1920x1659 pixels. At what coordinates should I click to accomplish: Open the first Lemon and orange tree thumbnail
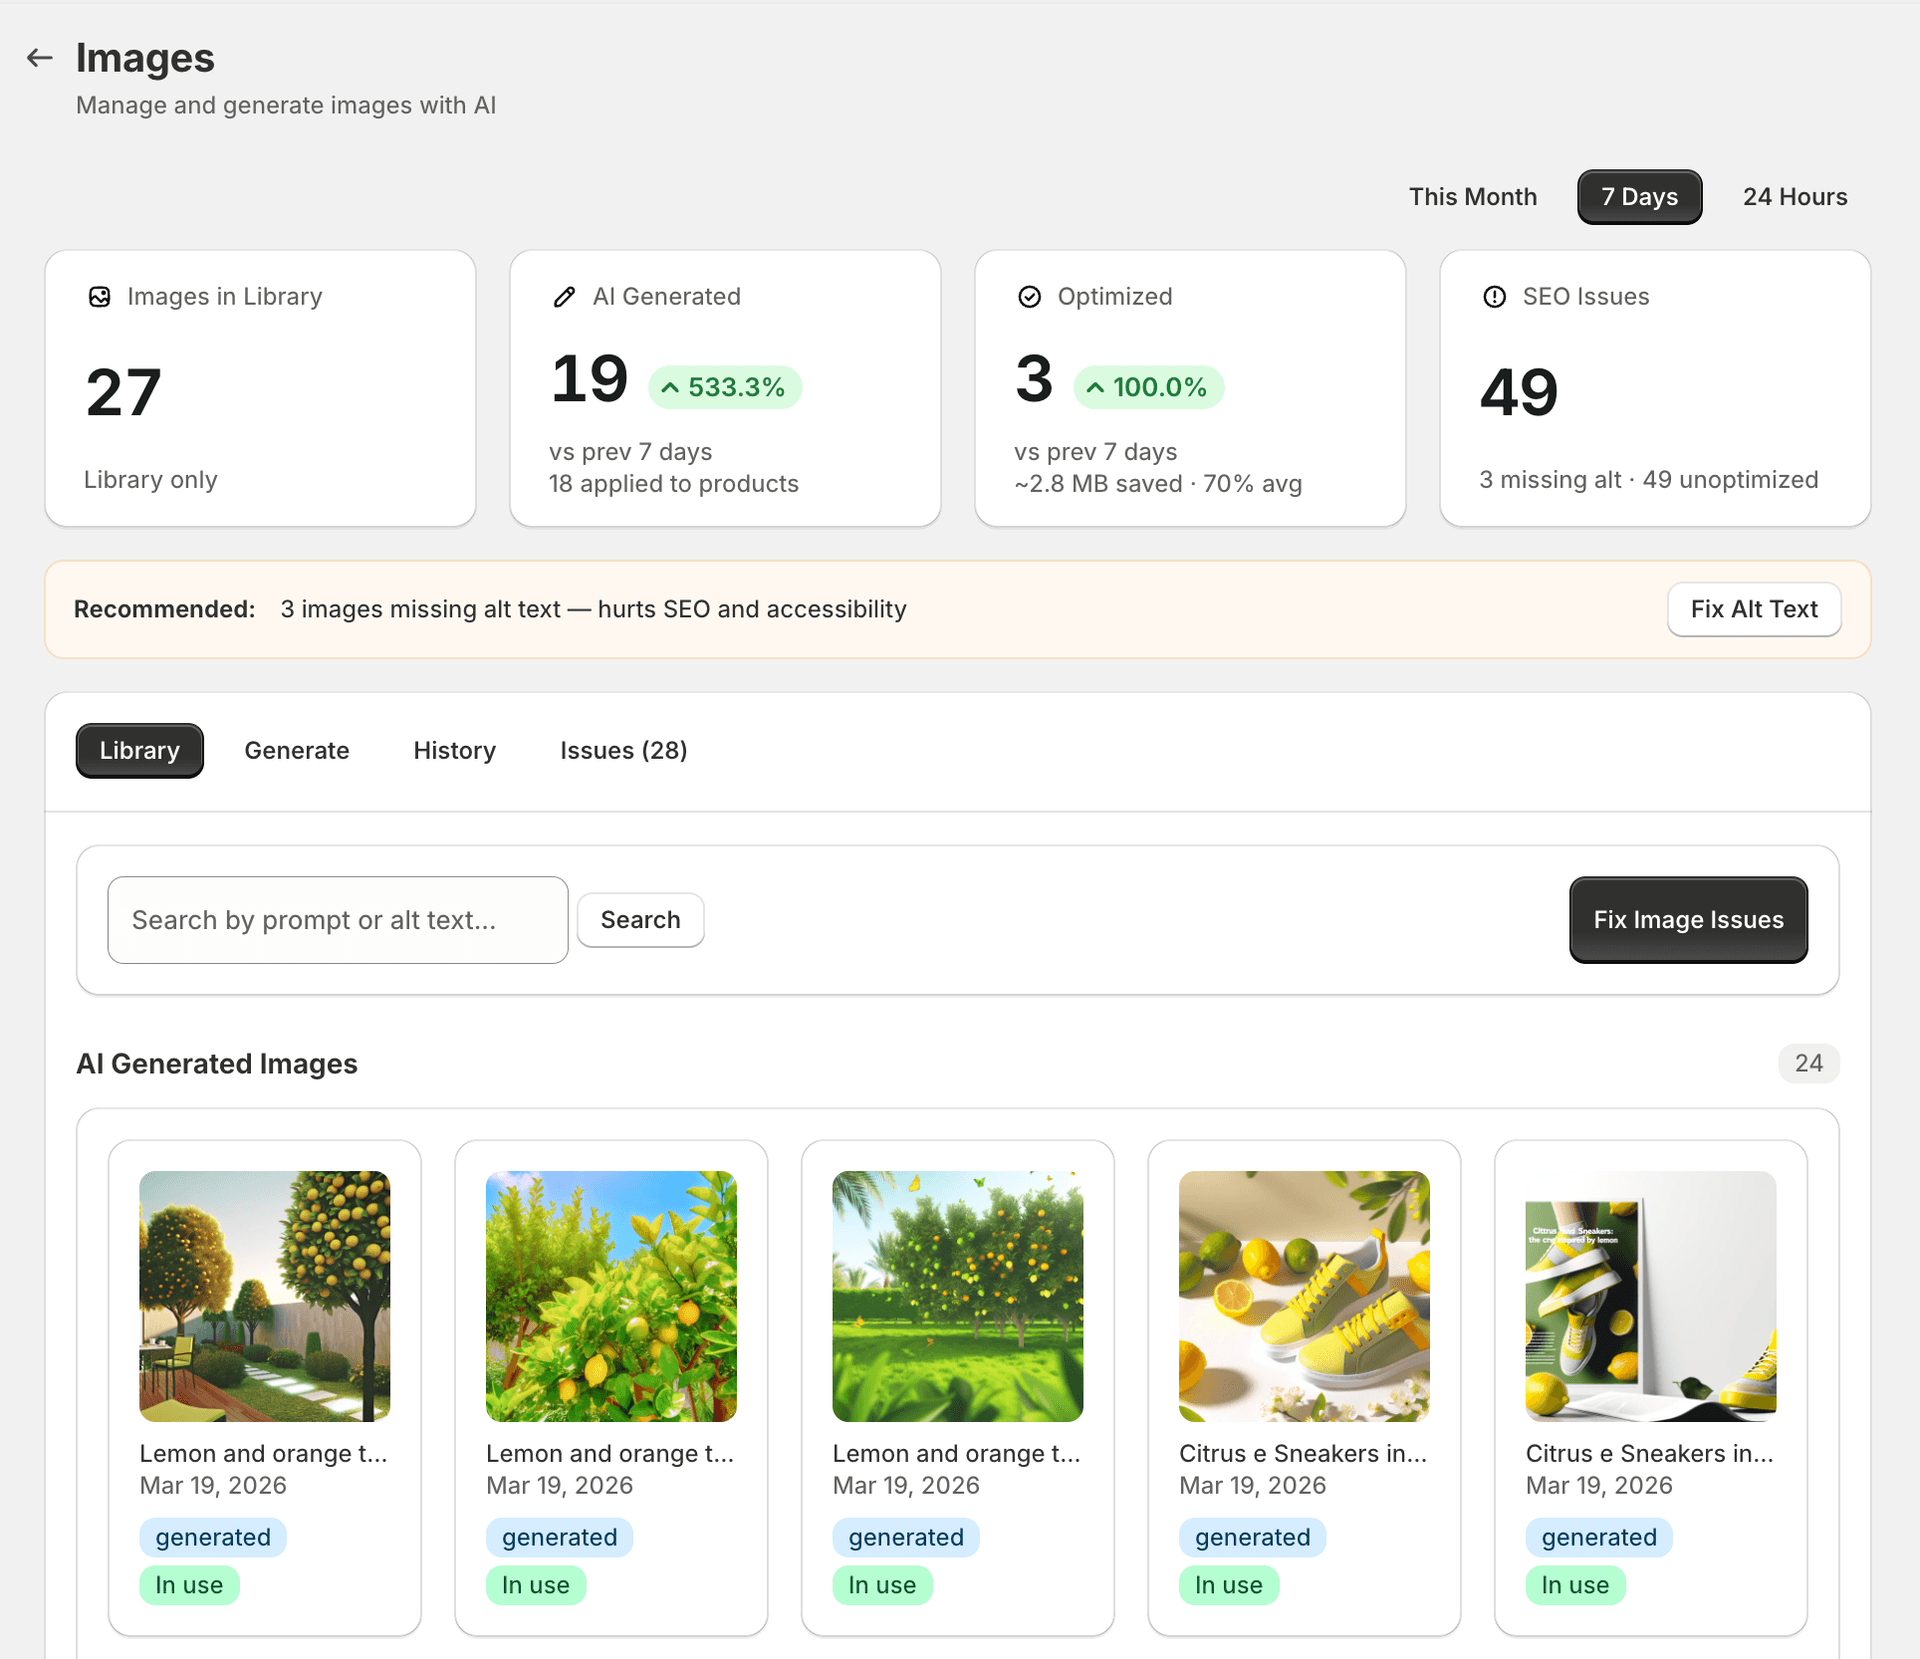tap(264, 1296)
